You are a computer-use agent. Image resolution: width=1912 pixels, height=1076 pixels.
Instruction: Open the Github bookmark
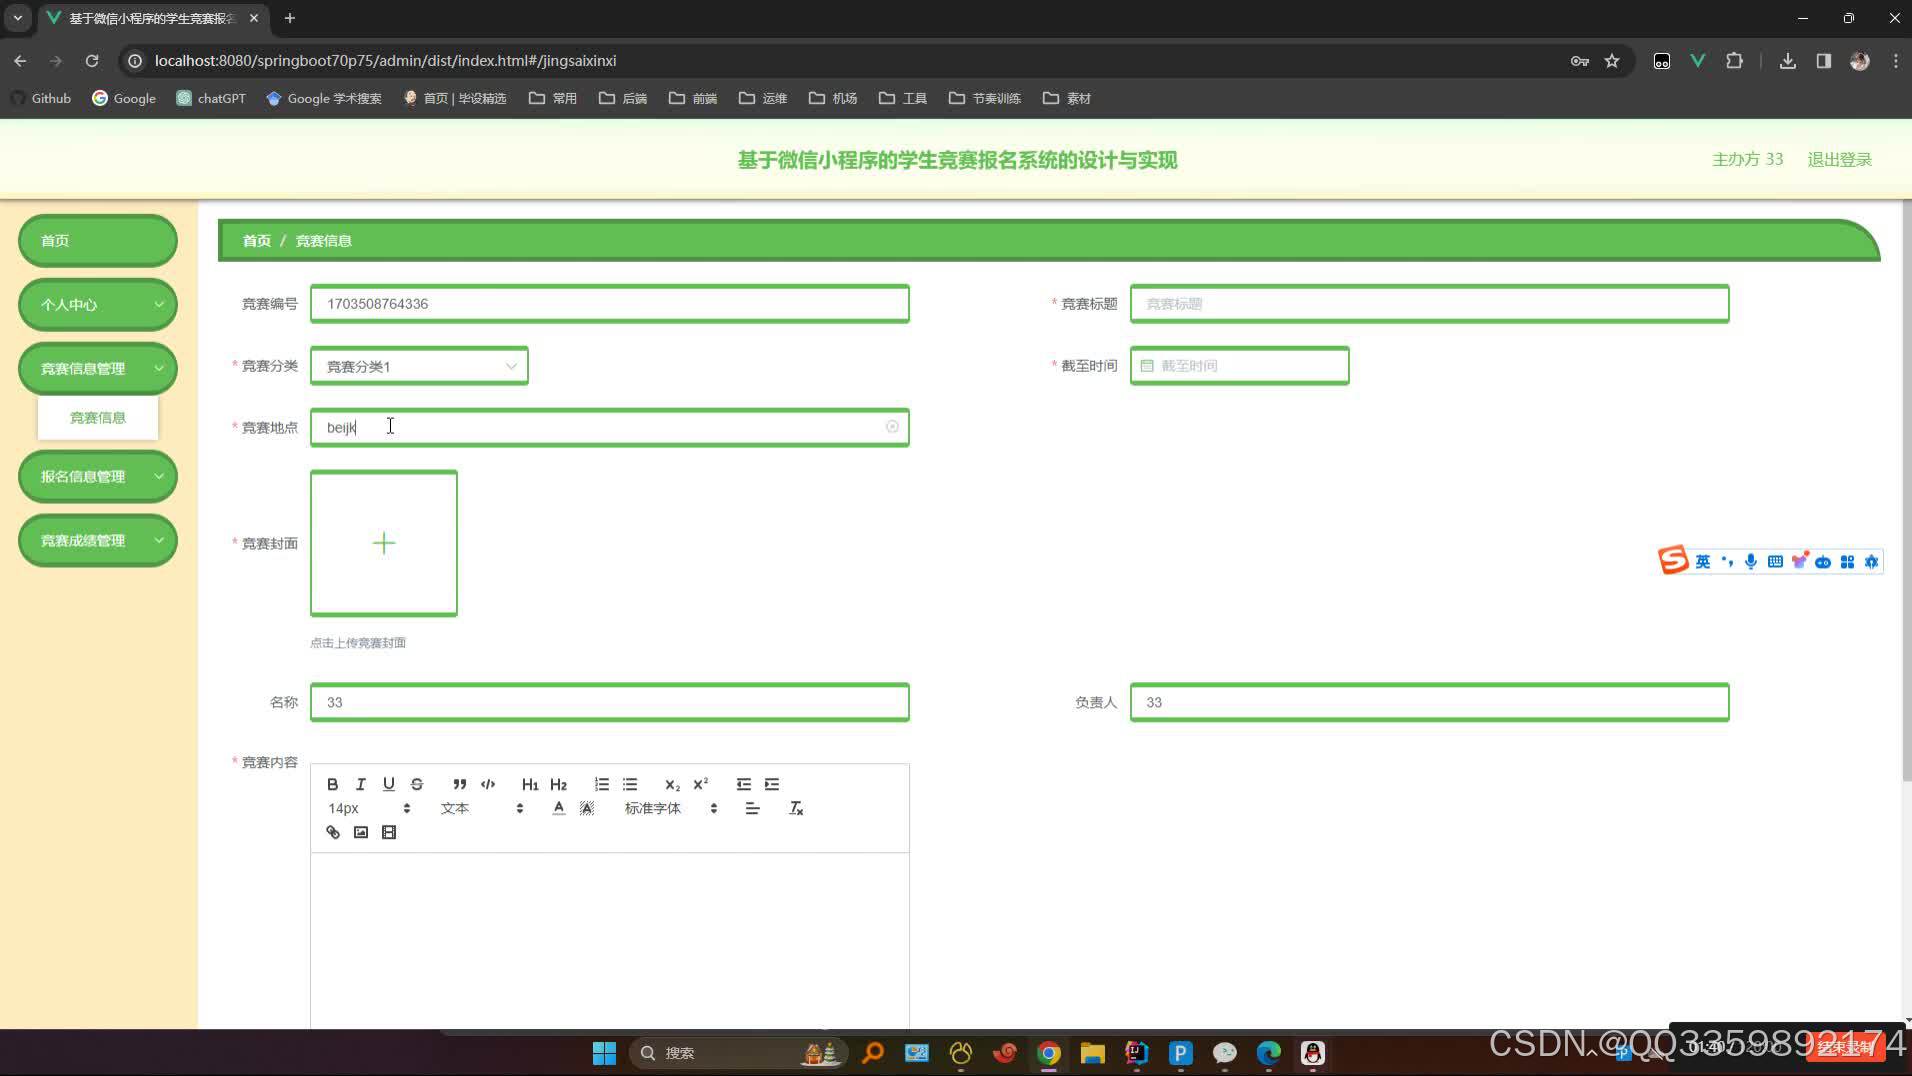[41, 98]
